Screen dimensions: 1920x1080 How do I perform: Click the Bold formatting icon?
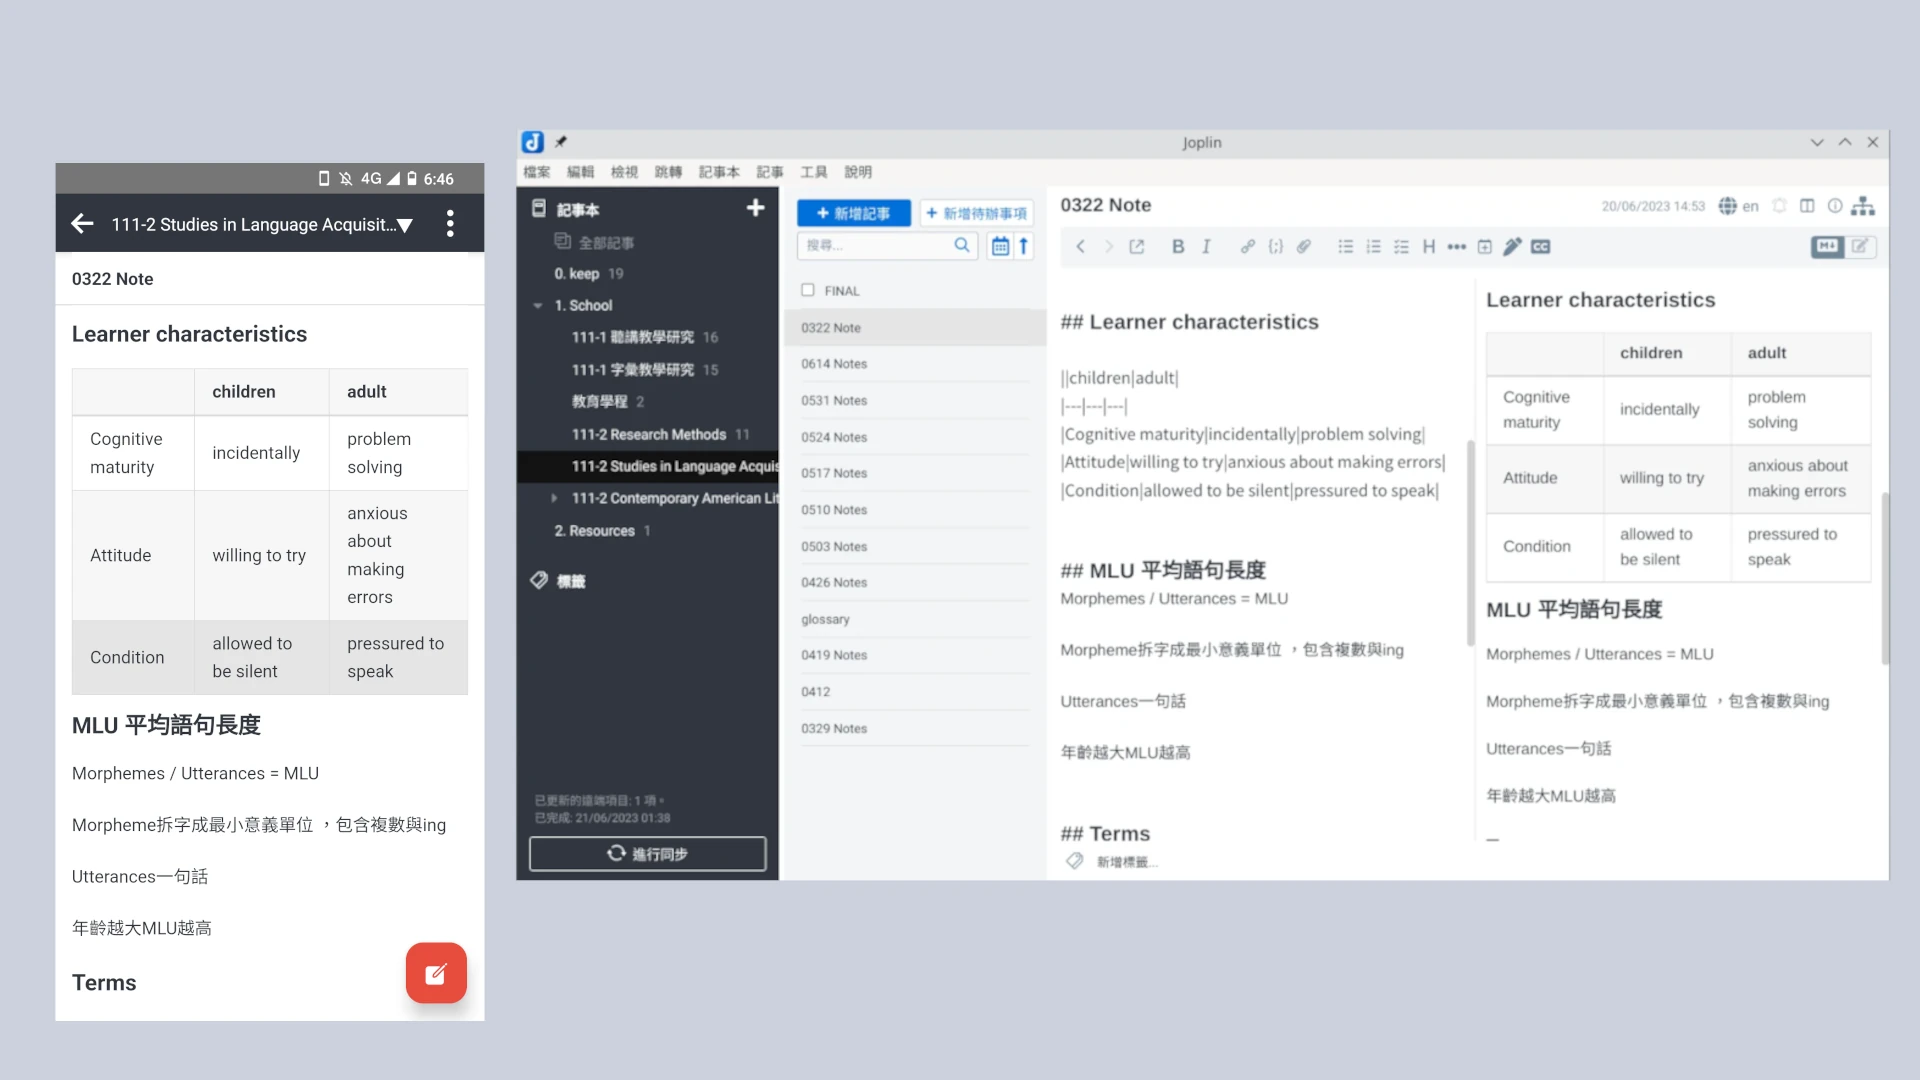[x=1178, y=247]
